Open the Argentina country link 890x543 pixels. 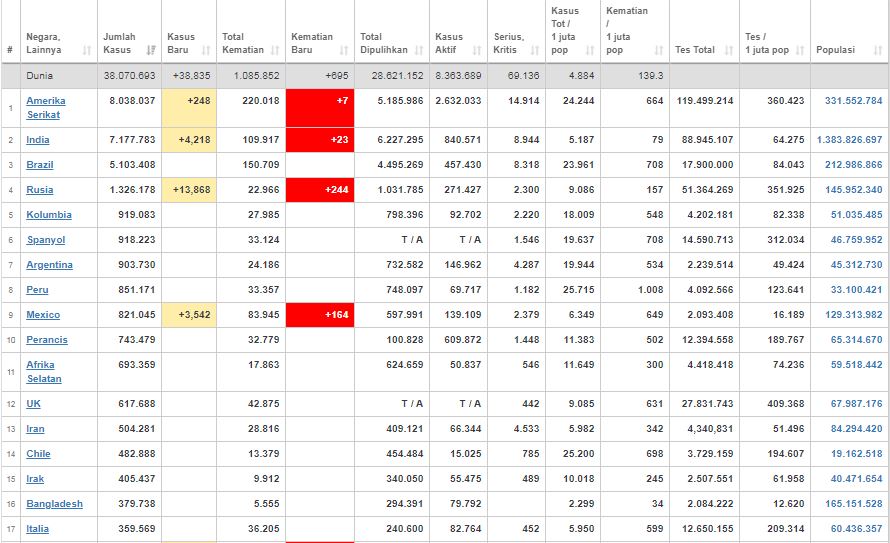49,264
